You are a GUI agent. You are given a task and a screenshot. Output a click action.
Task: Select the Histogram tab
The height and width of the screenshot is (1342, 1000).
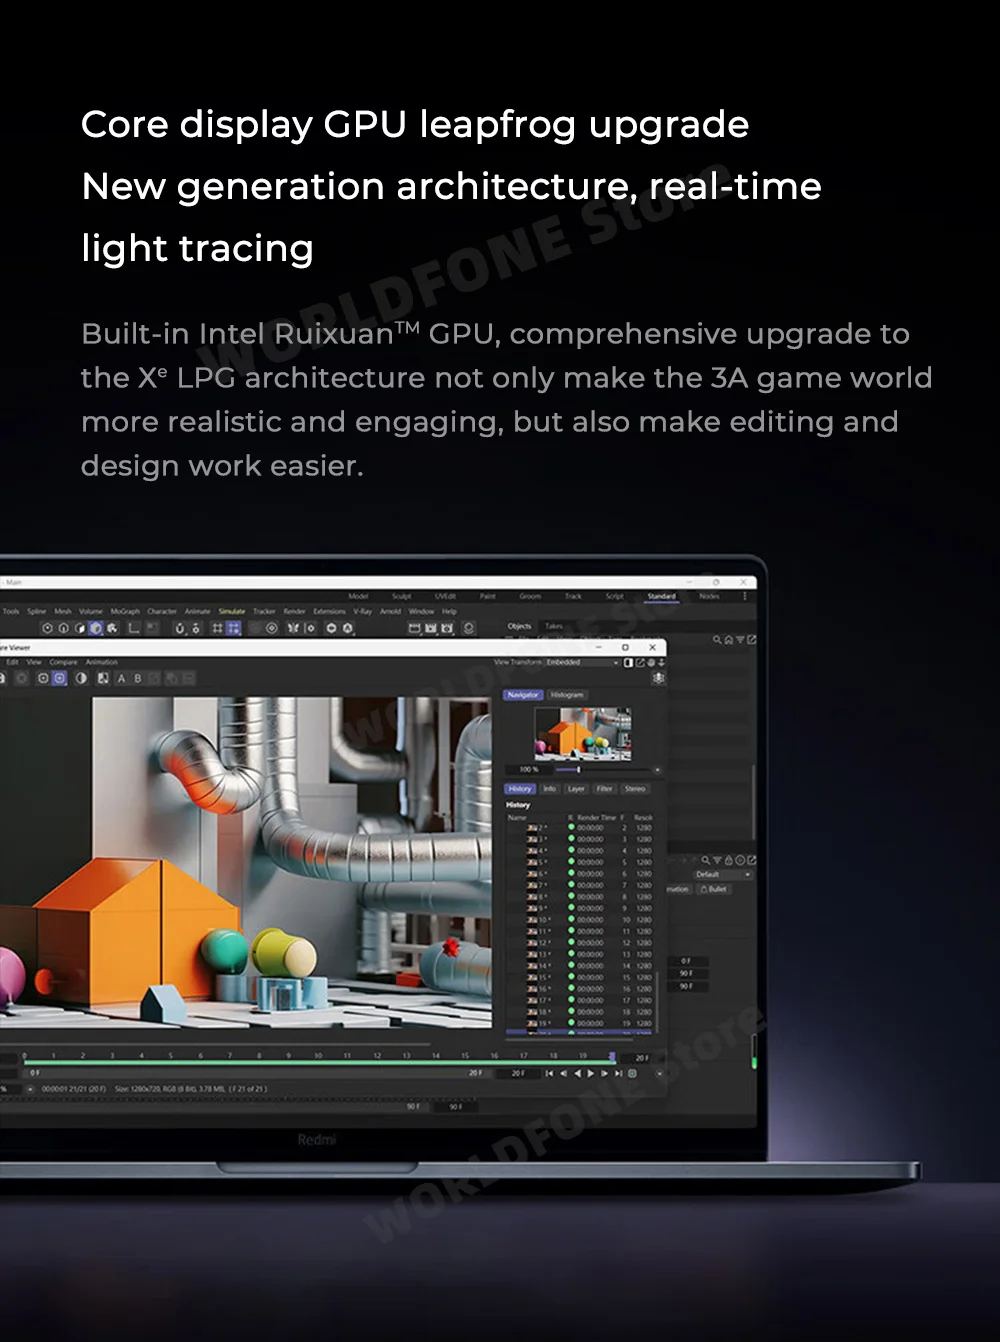pyautogui.click(x=567, y=695)
